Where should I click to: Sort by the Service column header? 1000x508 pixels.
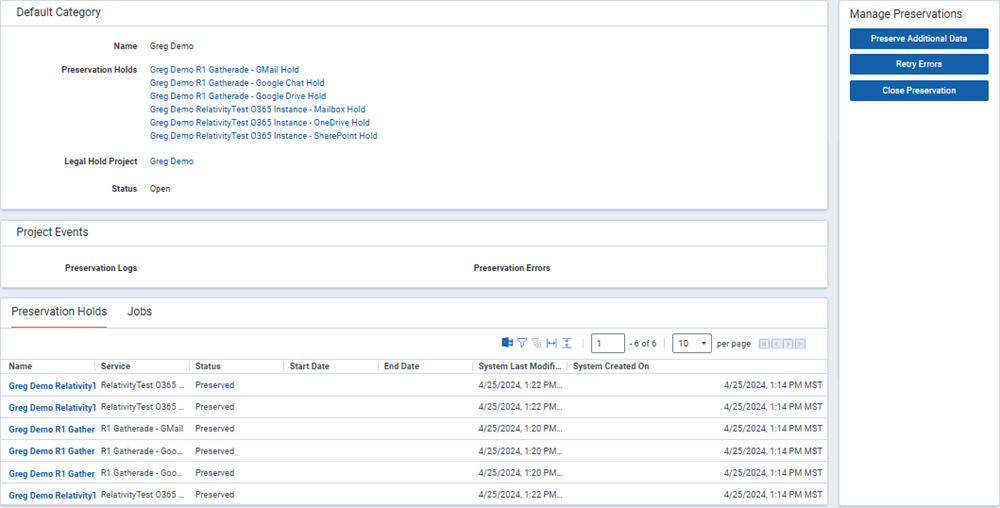tap(115, 366)
